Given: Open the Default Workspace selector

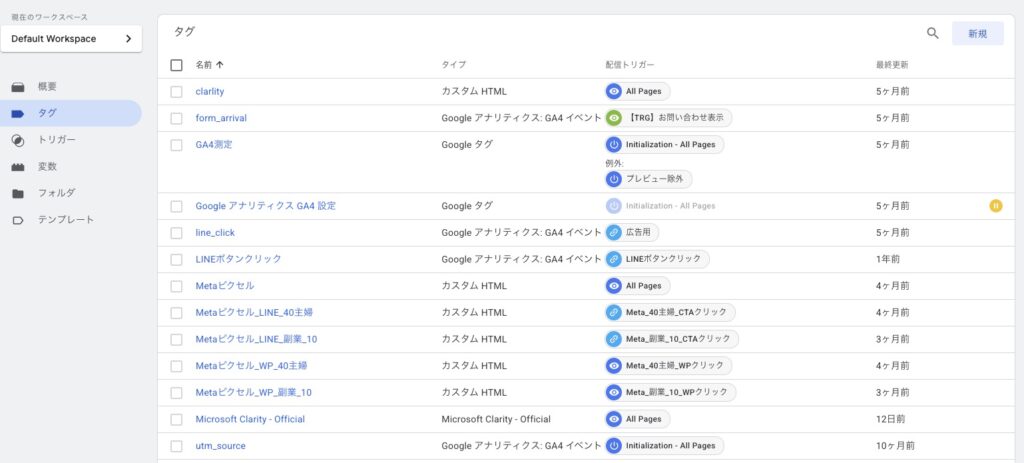Looking at the screenshot, I should click(71, 39).
